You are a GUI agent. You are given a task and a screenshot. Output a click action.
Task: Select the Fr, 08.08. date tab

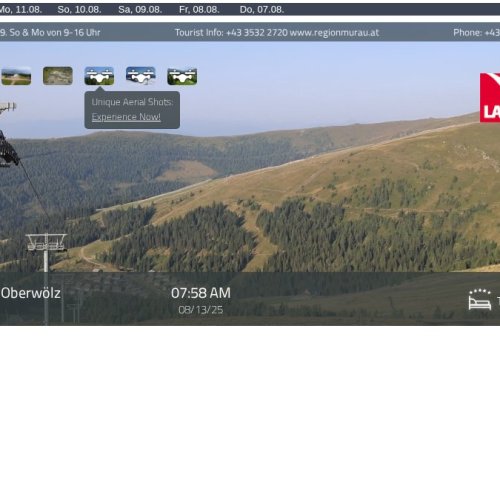click(x=199, y=10)
